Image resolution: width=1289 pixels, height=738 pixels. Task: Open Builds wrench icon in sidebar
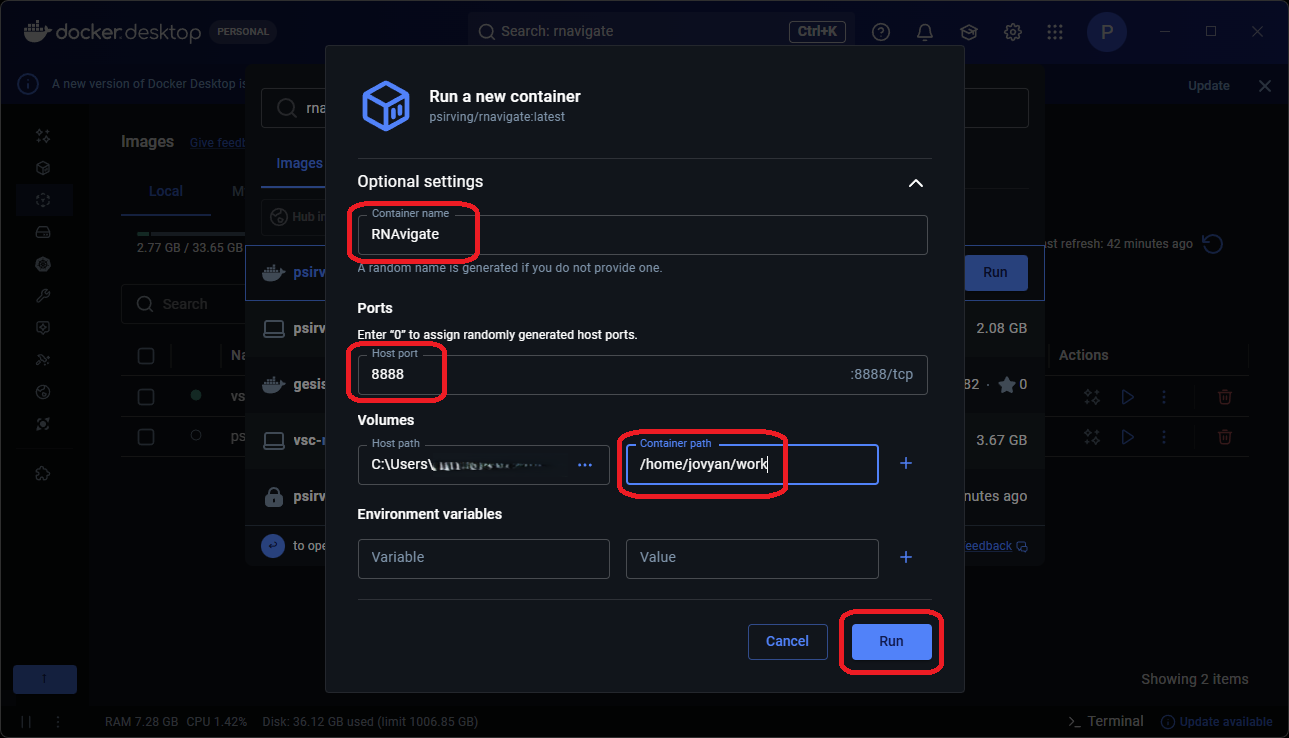click(43, 296)
